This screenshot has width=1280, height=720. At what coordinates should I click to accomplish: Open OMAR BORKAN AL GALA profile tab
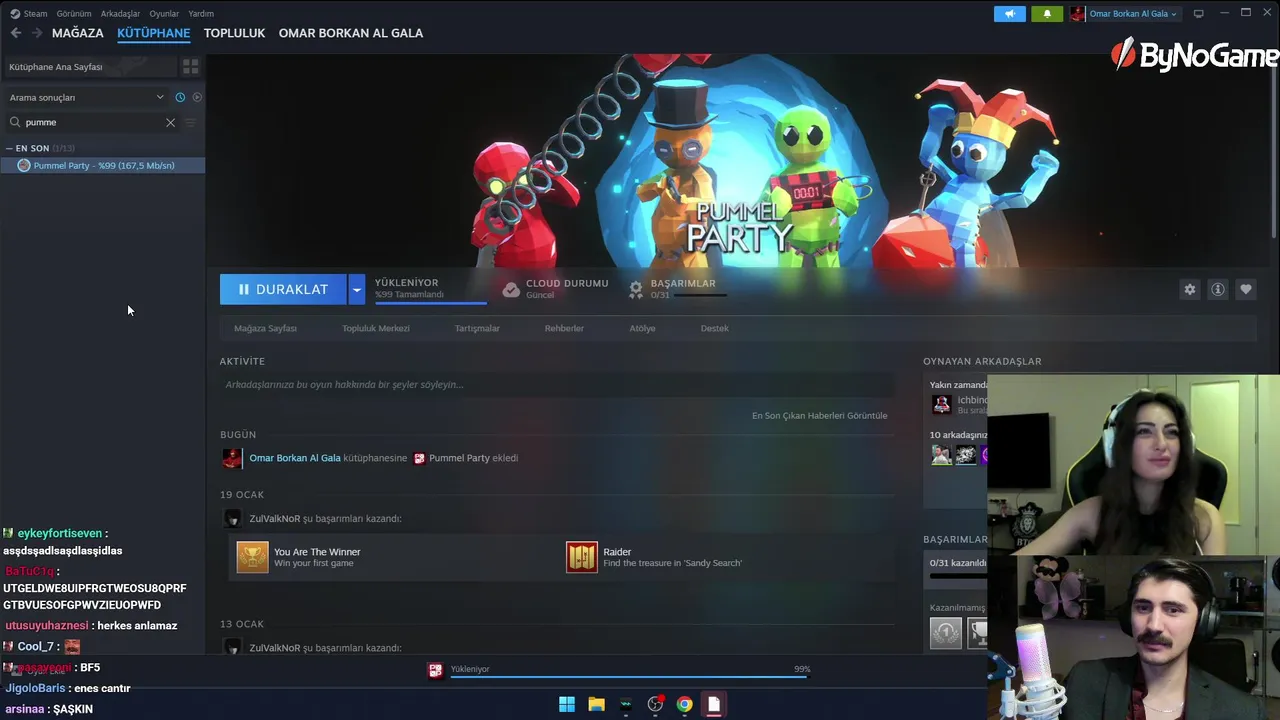pyautogui.click(x=351, y=33)
